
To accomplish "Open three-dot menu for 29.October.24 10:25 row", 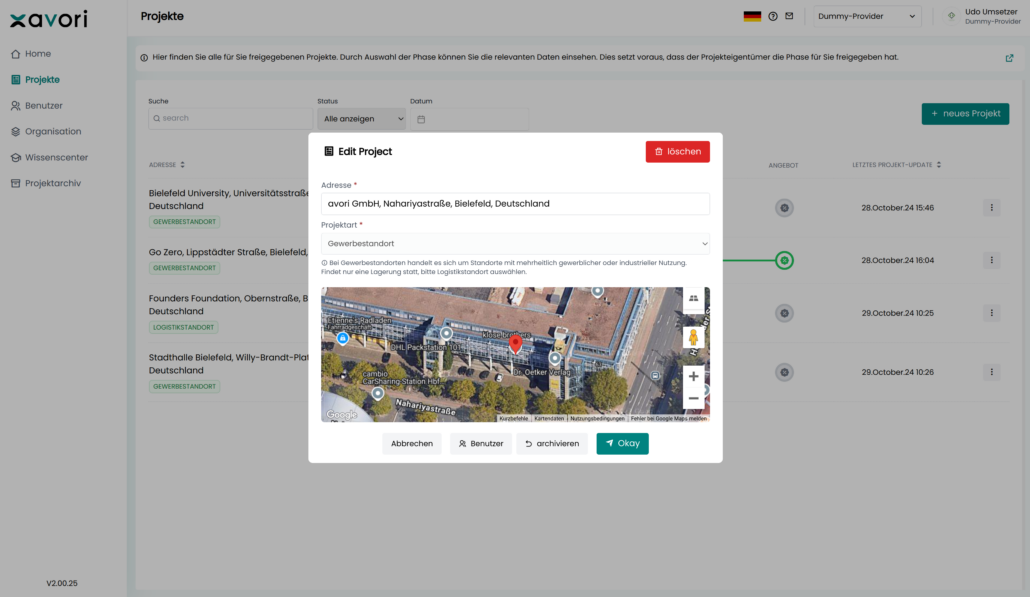I will 992,313.
